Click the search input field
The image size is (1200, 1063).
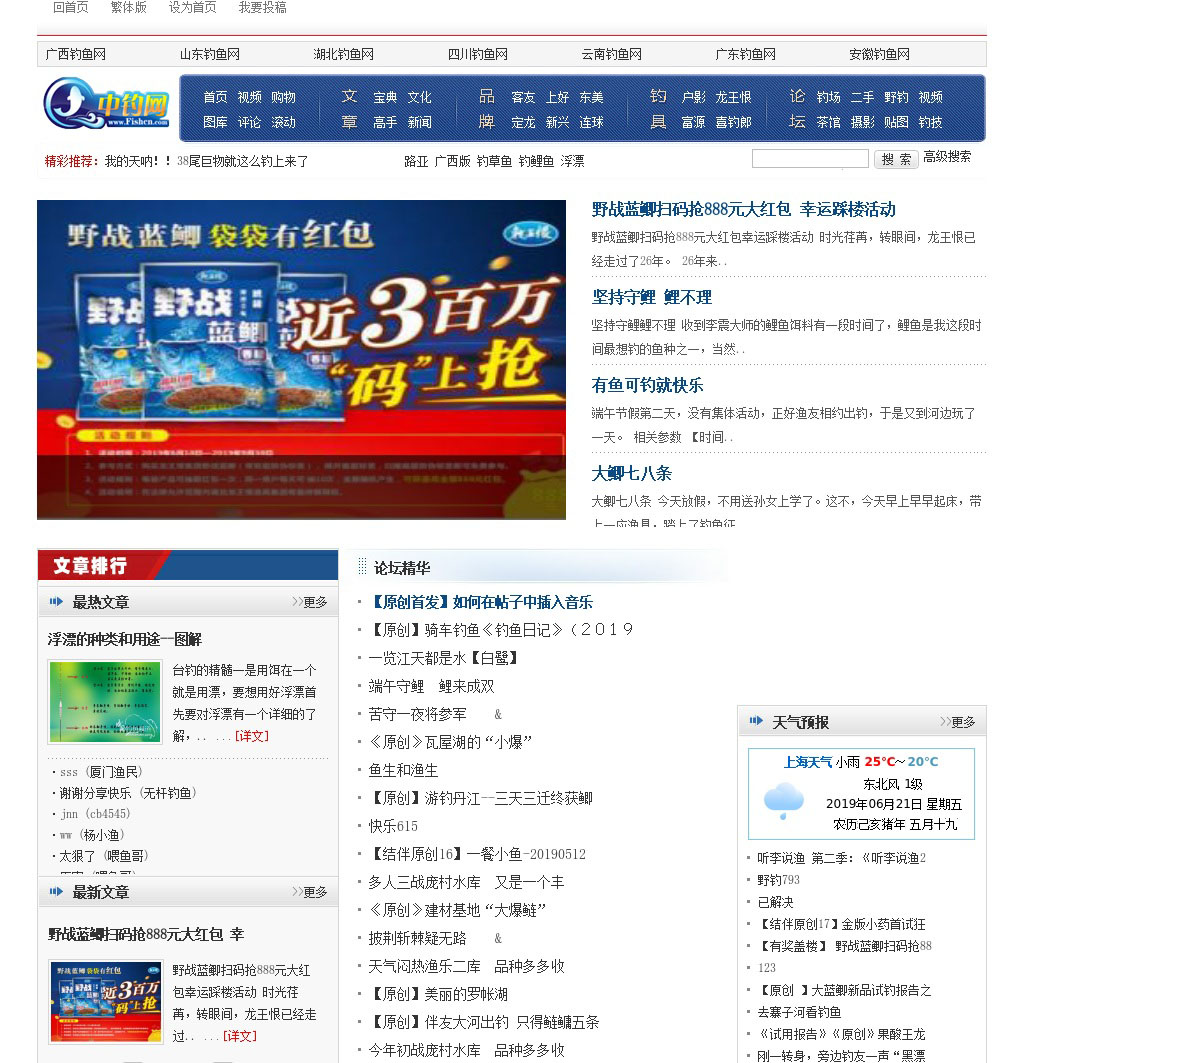click(x=810, y=158)
